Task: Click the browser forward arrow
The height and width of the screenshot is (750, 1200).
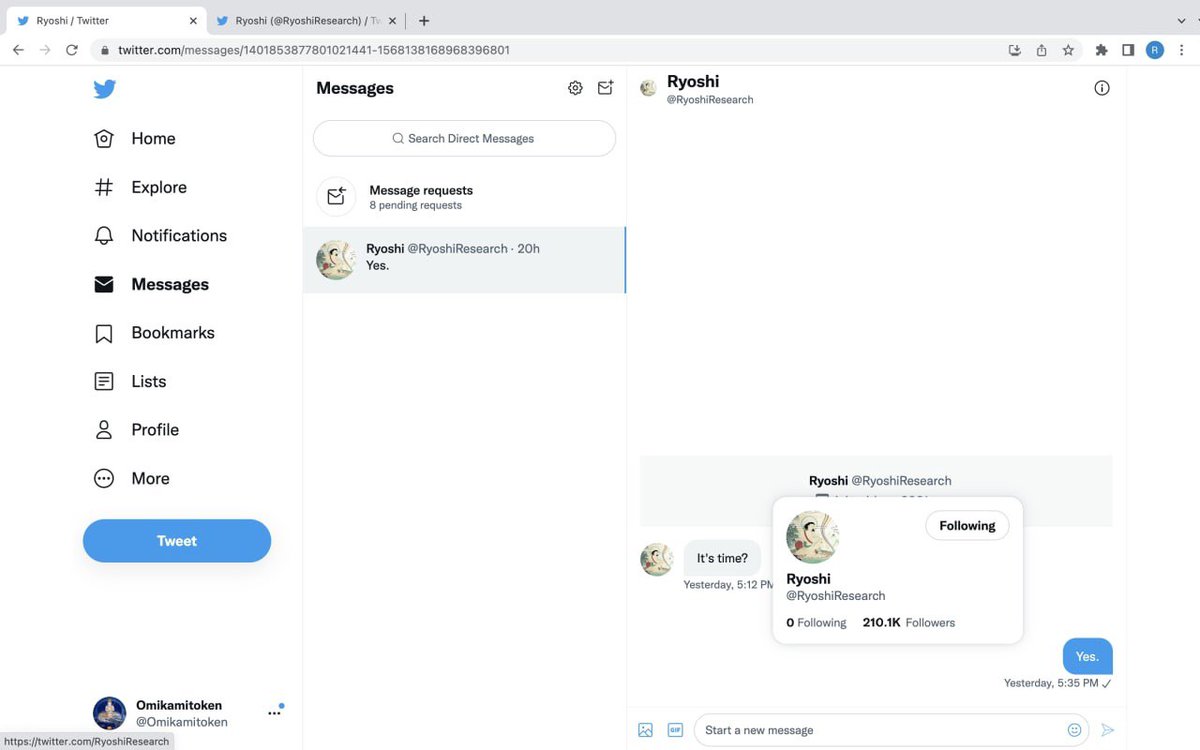Action: point(45,50)
